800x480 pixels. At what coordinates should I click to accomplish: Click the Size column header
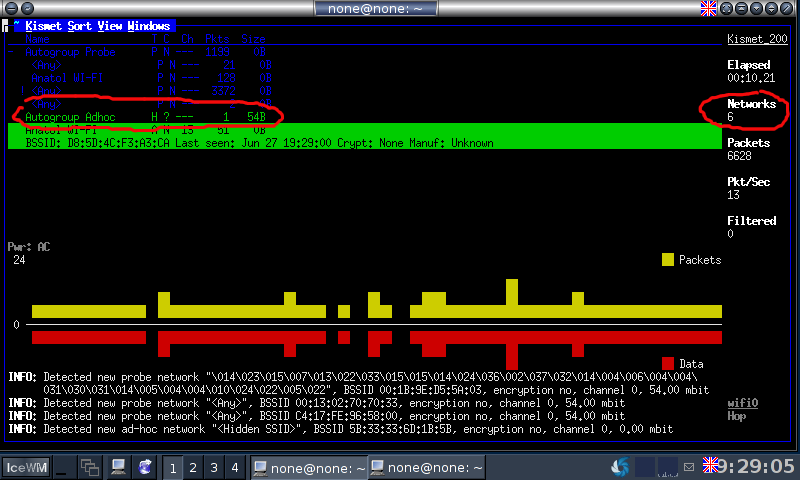tap(253, 39)
